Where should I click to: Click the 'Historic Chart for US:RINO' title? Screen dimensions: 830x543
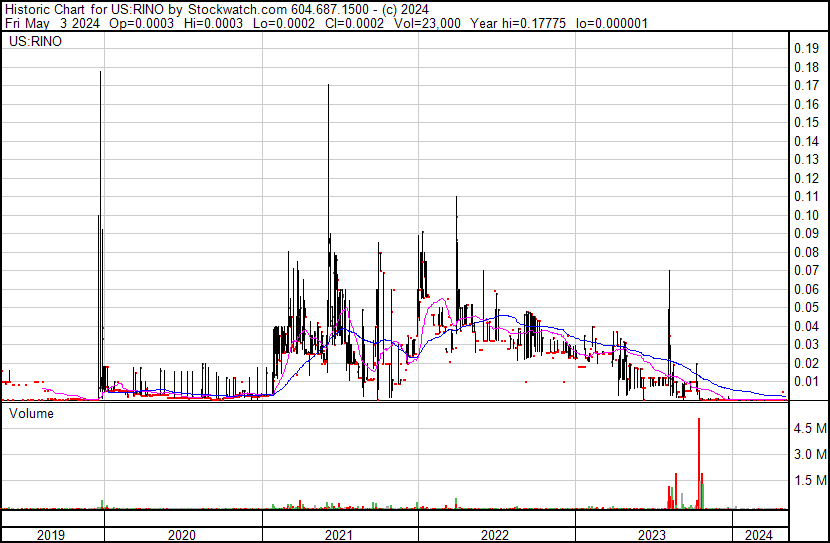(84, 10)
